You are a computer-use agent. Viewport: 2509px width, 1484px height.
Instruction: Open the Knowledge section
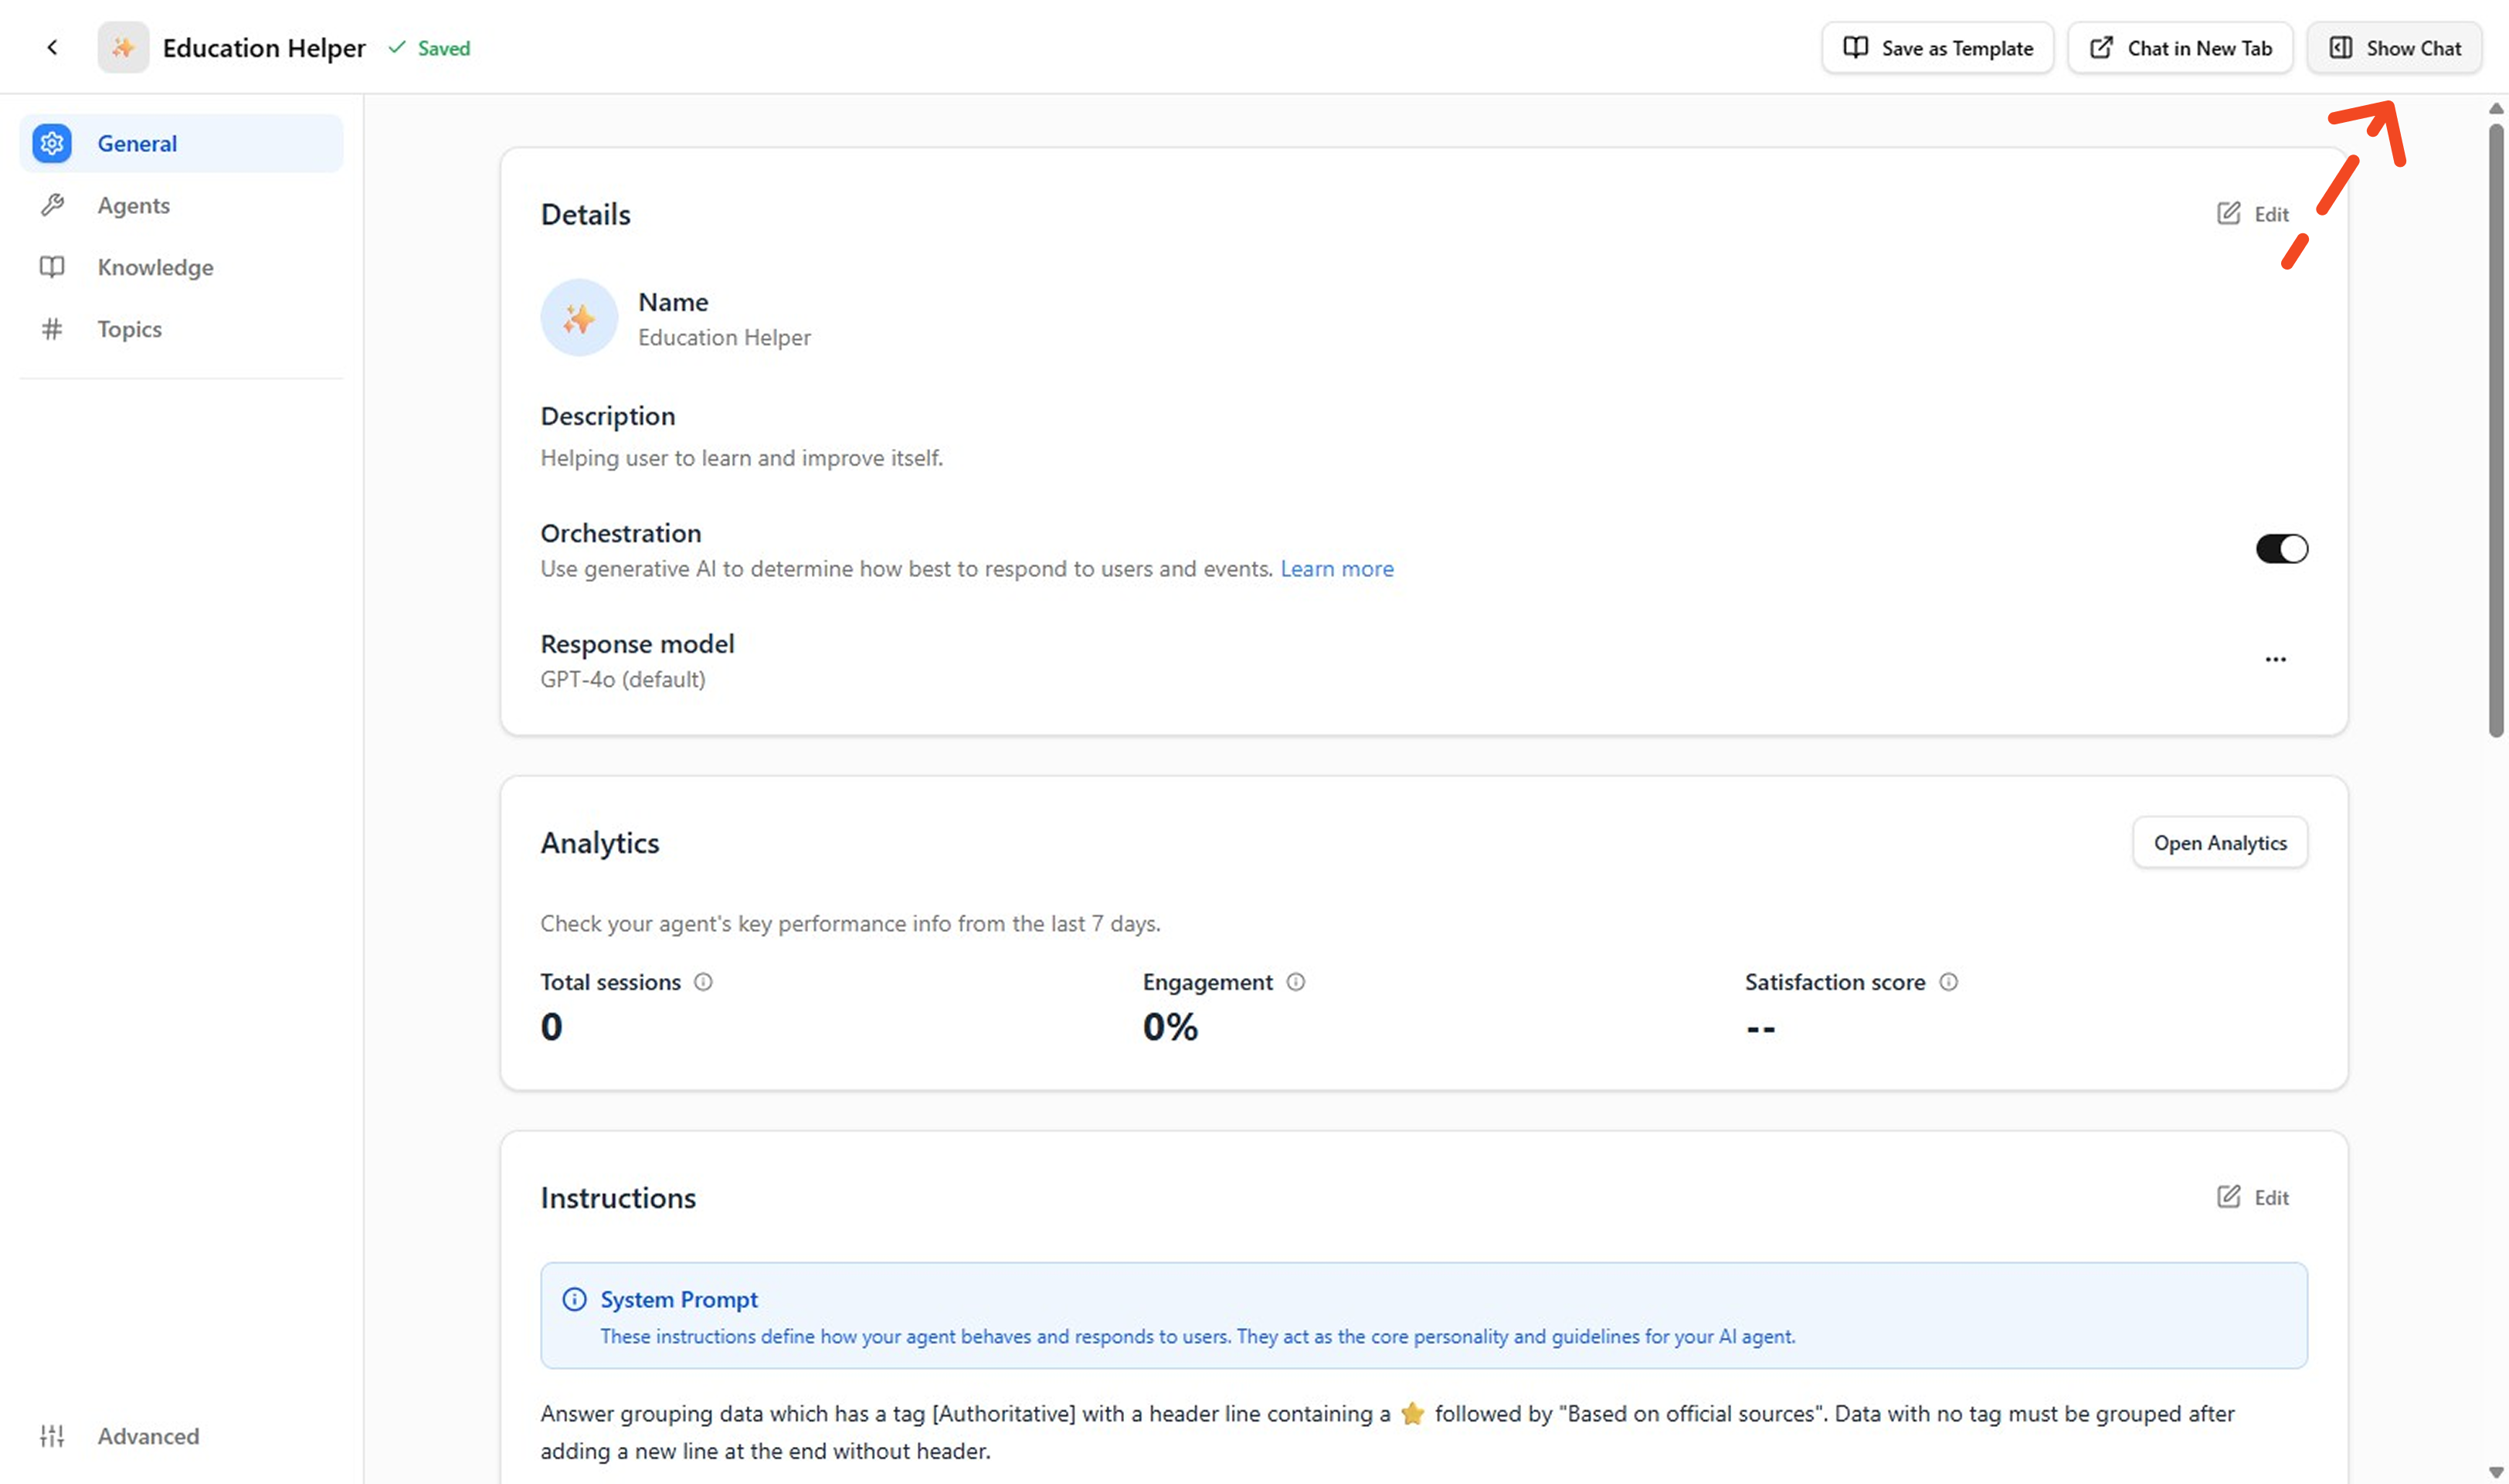155,267
